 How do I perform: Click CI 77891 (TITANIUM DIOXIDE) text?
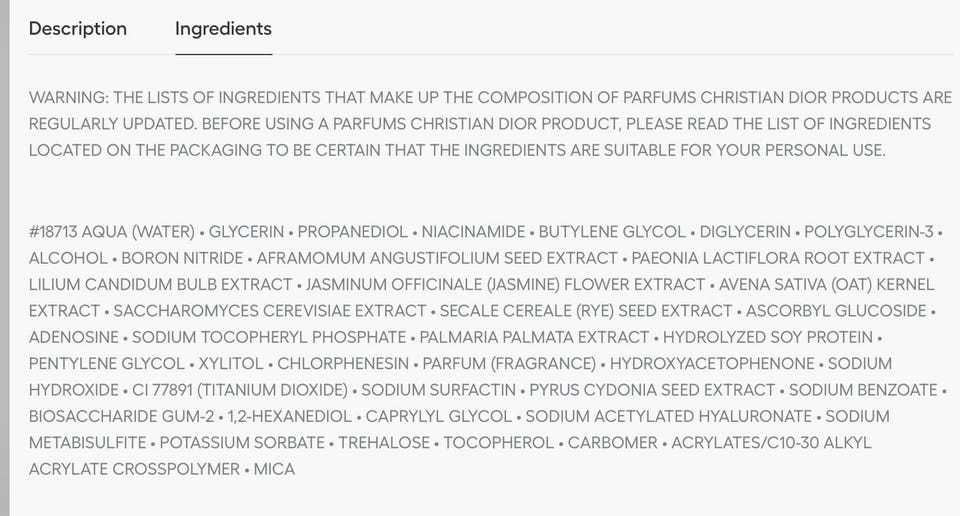pos(239,390)
